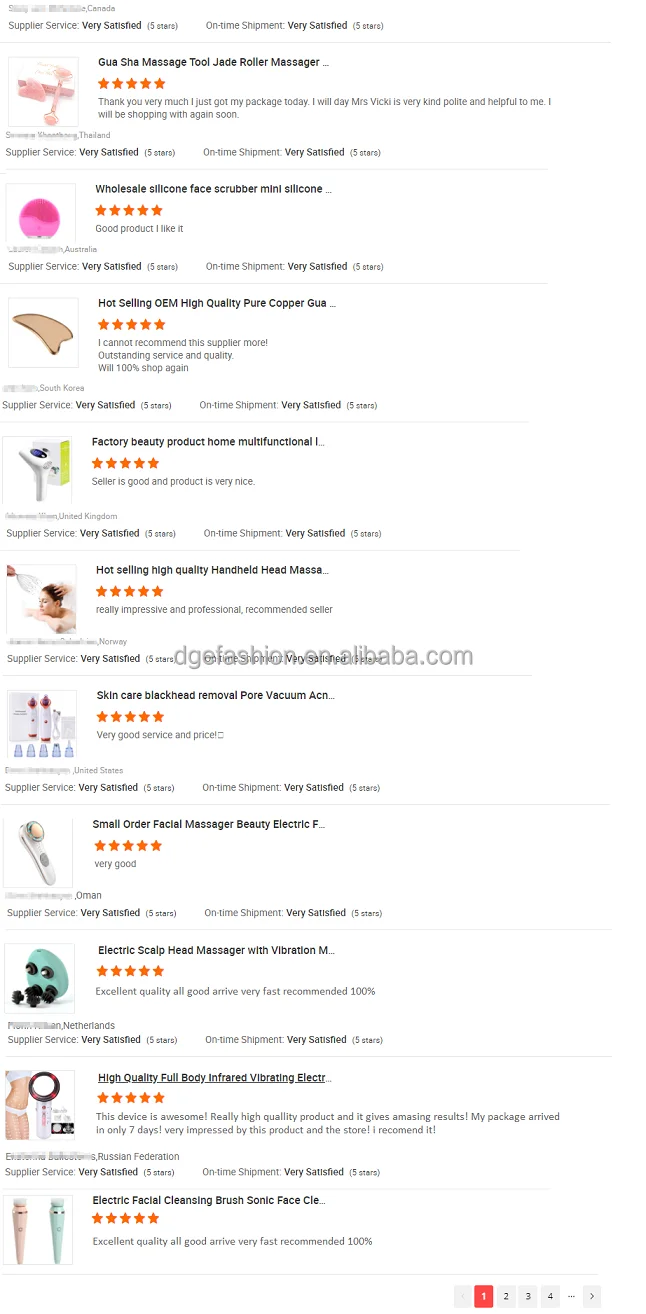Go to the next reviews page arrow
The image size is (646, 1314).
[x=592, y=1296]
